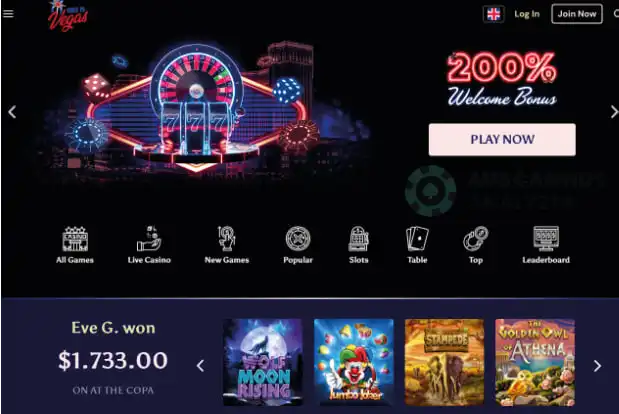The width and height of the screenshot is (619, 414).
Task: Select the Top games category
Action: click(x=476, y=245)
